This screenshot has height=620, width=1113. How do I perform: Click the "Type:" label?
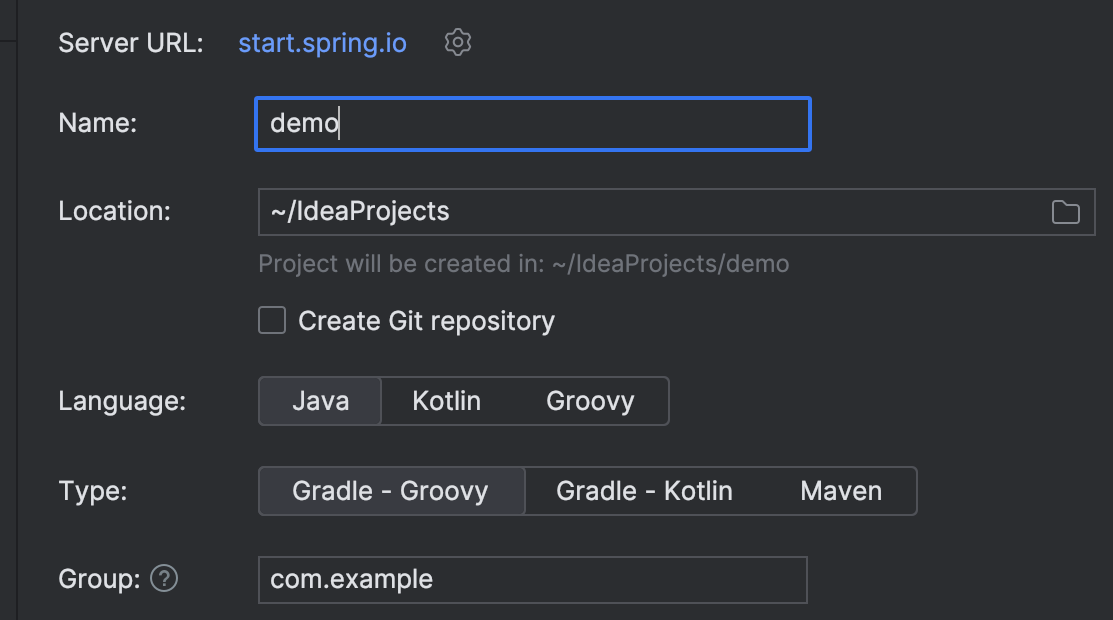pyautogui.click(x=93, y=491)
